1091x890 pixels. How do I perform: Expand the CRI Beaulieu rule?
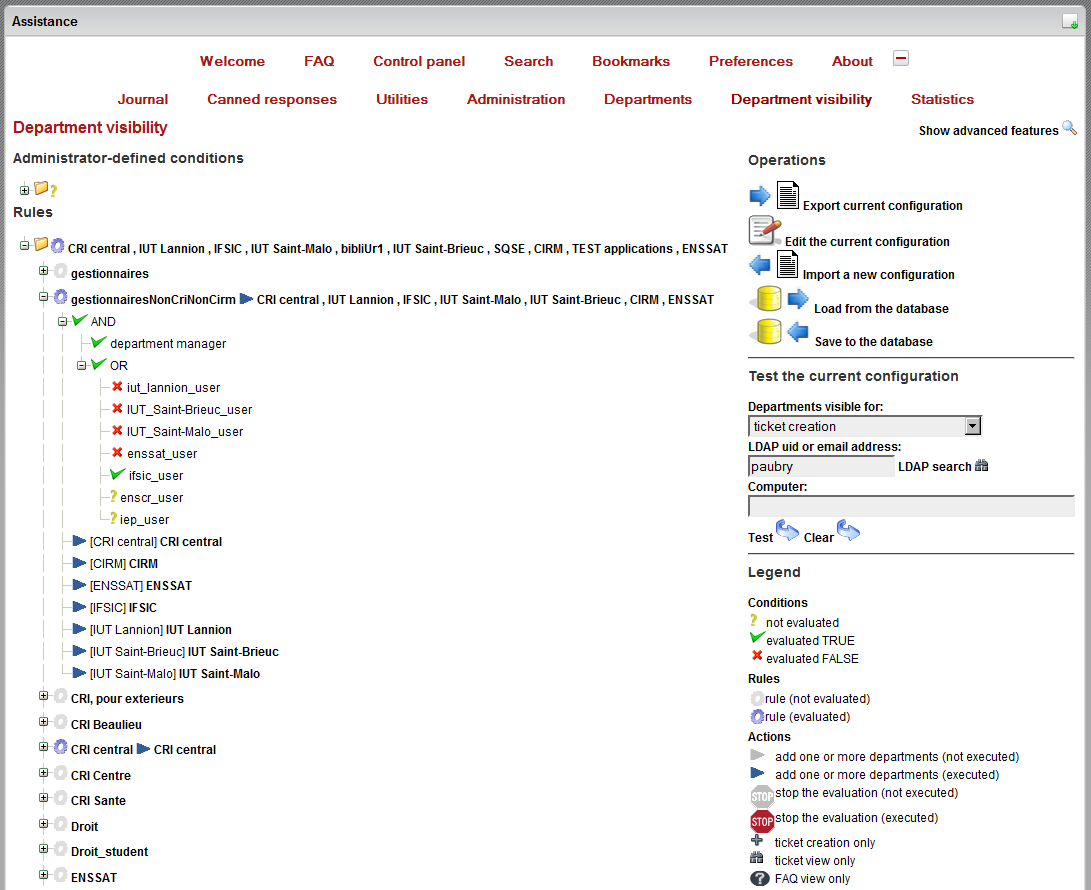click(x=44, y=723)
